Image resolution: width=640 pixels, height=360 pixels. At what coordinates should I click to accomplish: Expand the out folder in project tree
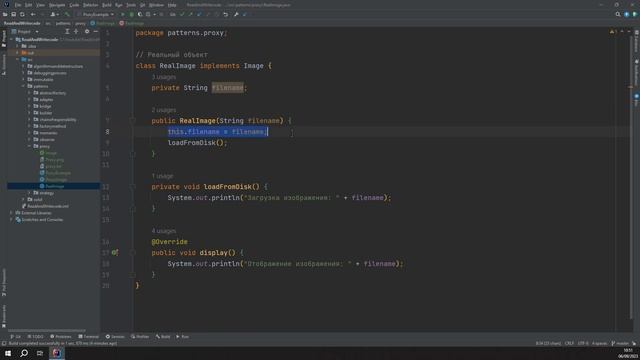(18, 53)
